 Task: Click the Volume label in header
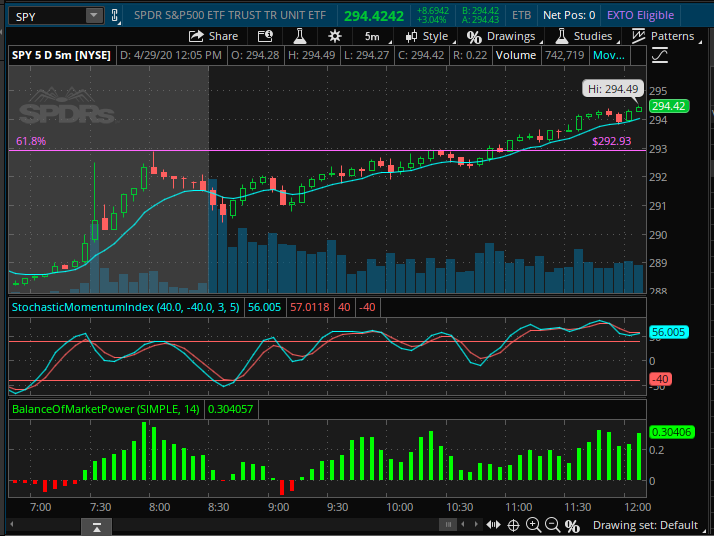coord(515,55)
